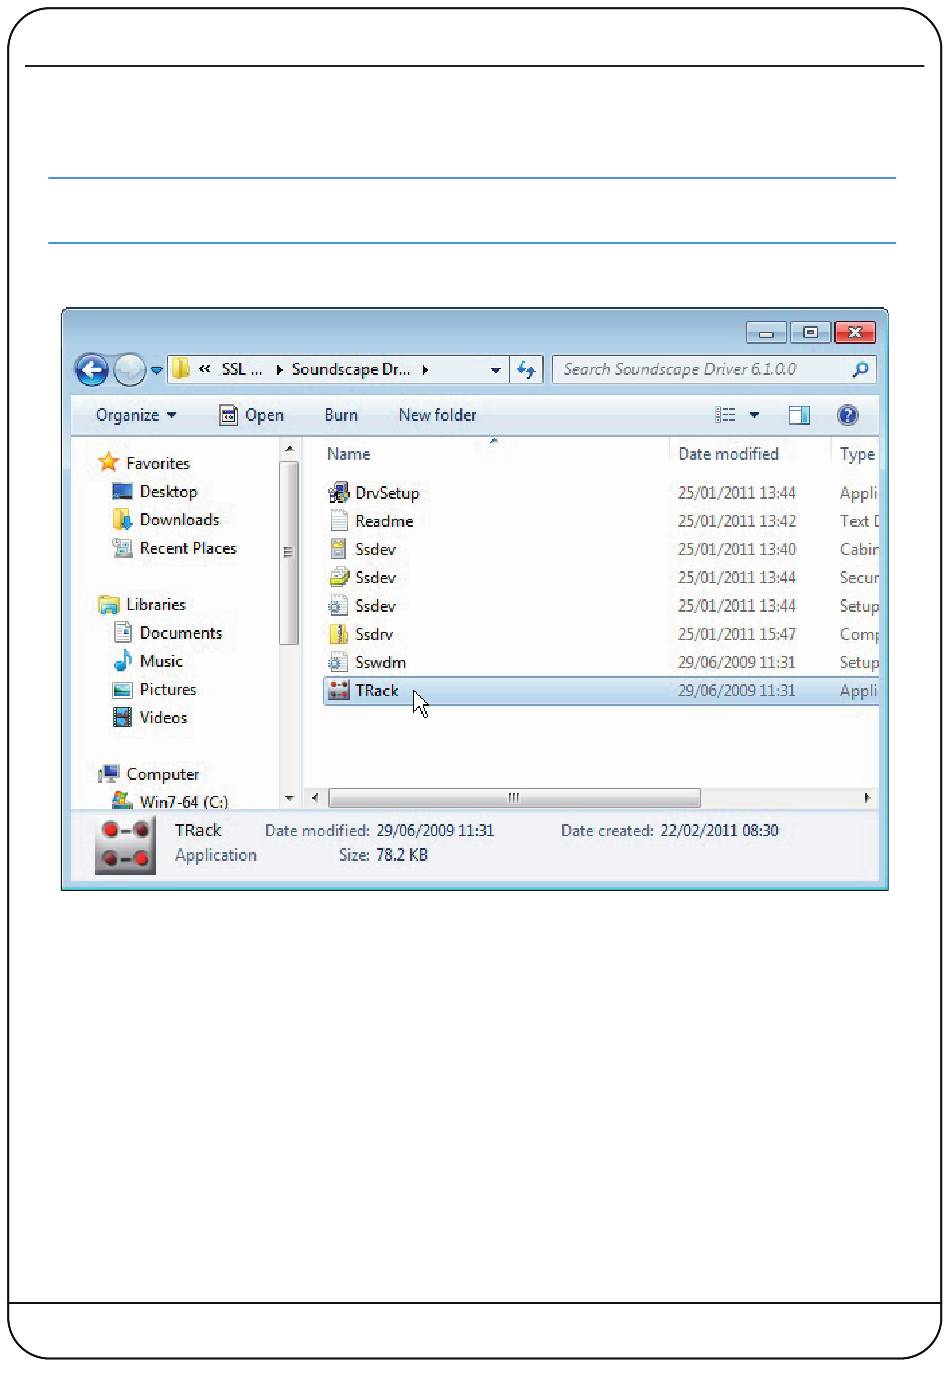Click the New folder button

pos(437,415)
